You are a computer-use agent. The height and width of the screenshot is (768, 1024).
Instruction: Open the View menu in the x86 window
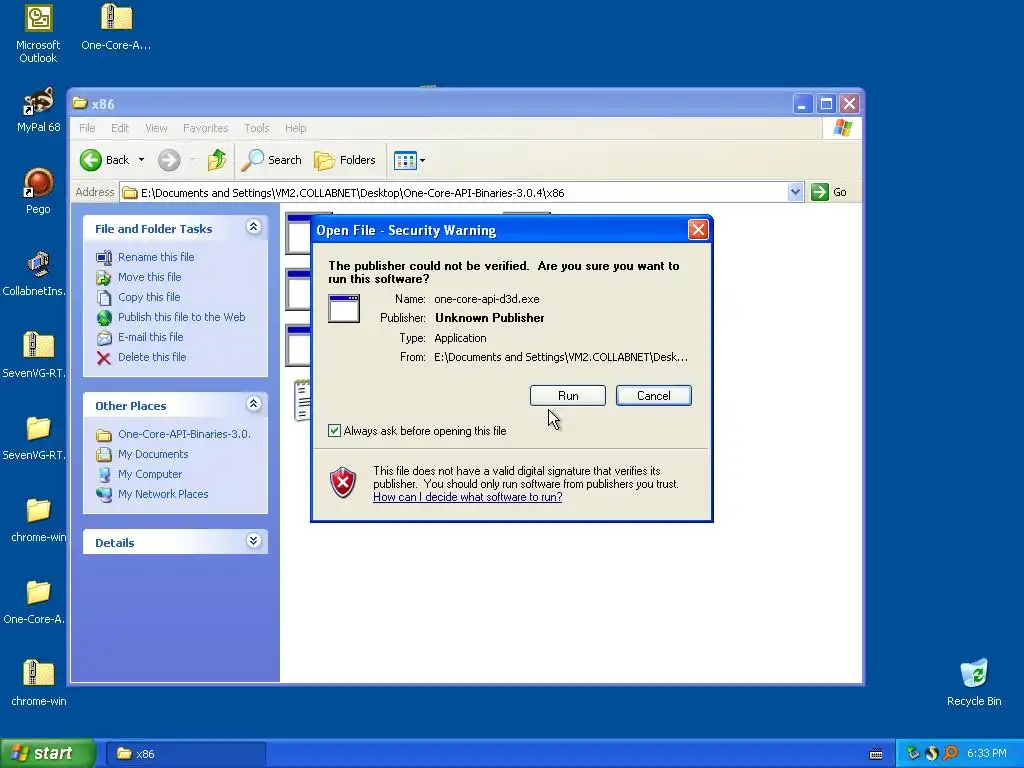(x=156, y=128)
